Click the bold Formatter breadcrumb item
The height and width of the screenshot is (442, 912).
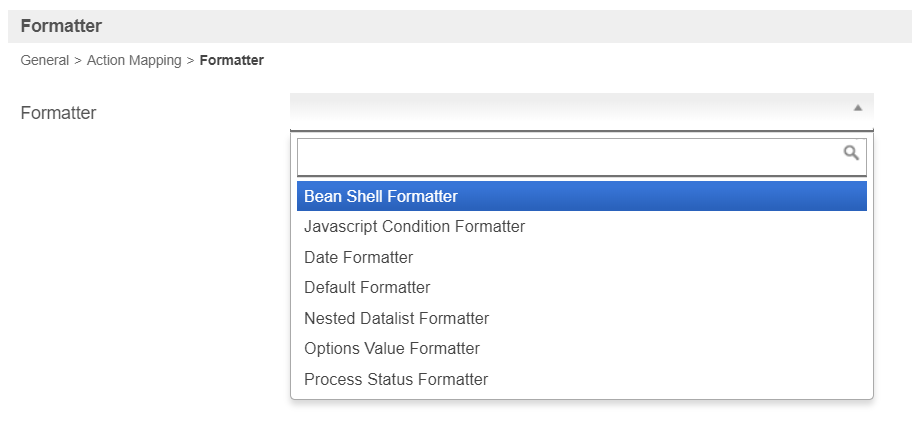(x=232, y=61)
